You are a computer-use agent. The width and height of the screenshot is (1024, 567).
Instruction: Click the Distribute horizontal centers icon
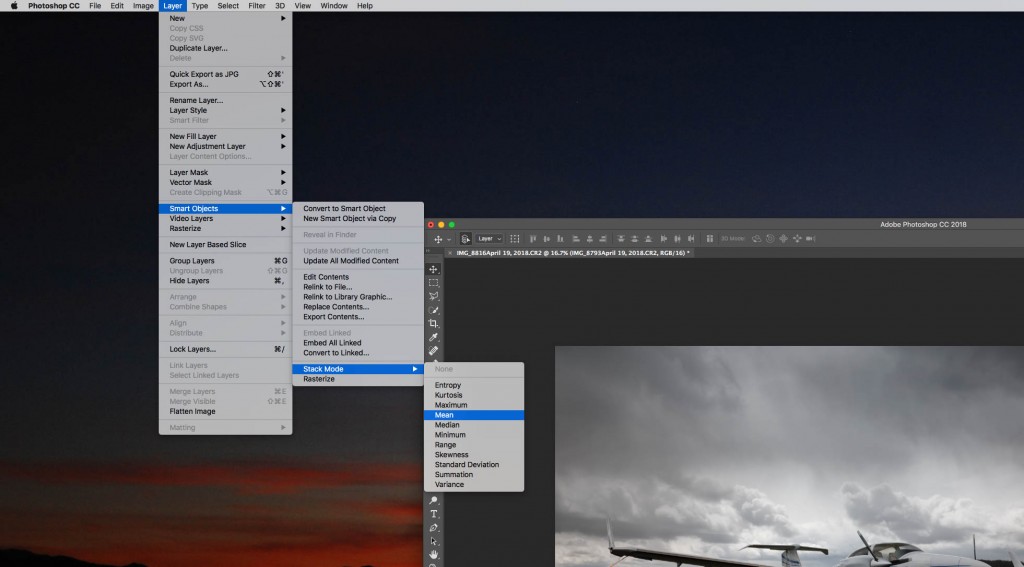click(677, 238)
